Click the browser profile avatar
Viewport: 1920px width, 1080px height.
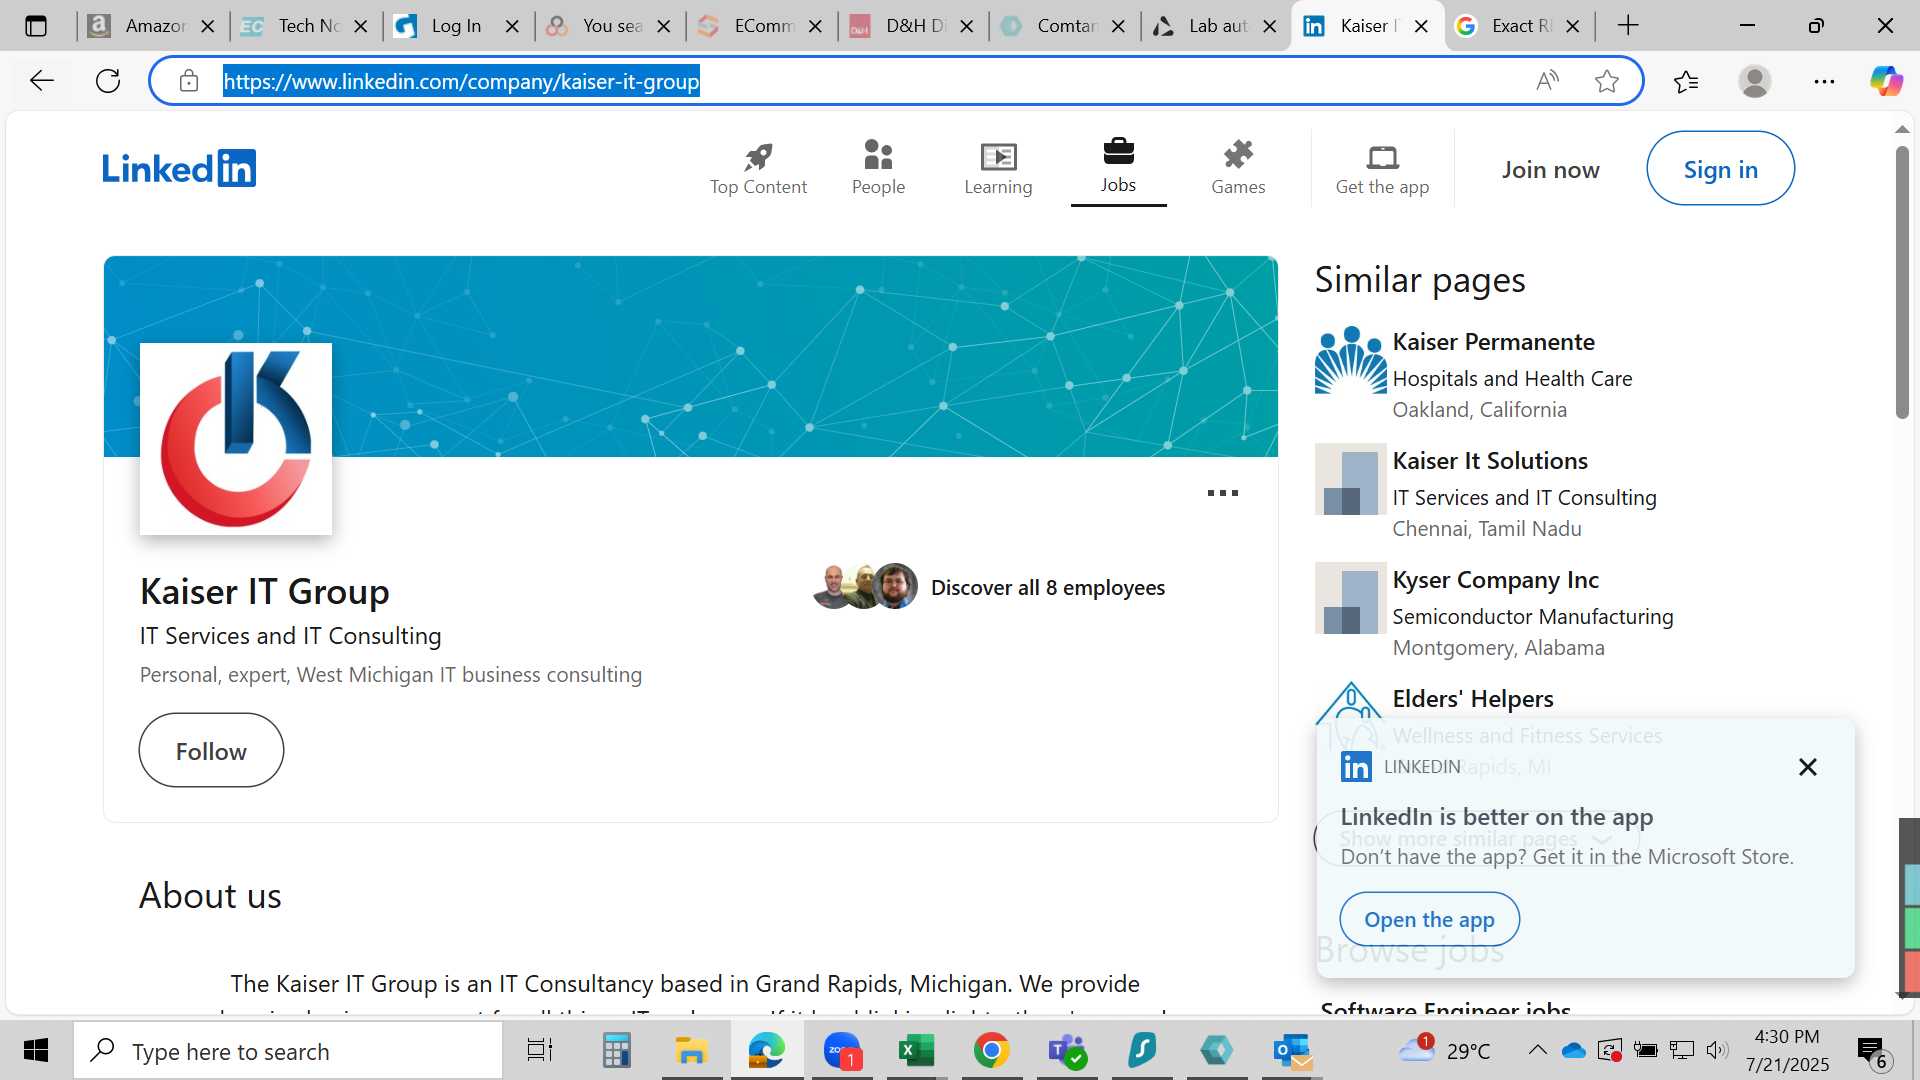(1755, 81)
